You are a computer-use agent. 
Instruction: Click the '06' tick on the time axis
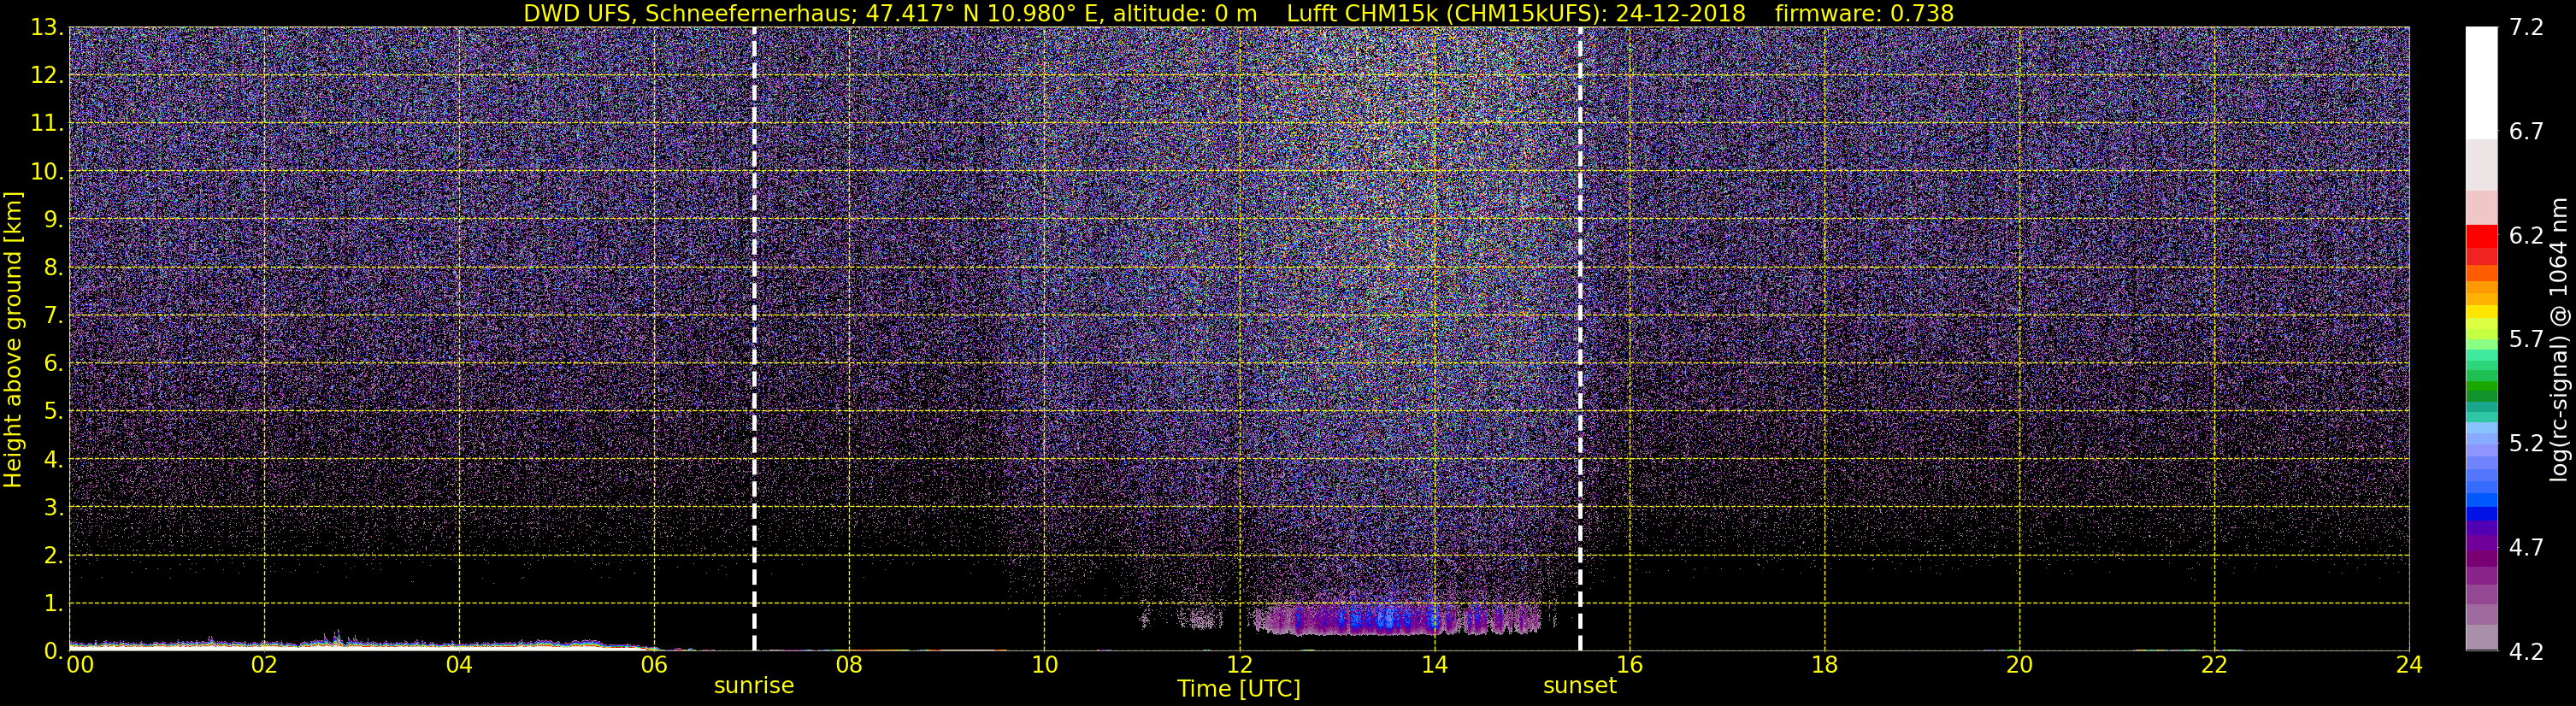654,665
